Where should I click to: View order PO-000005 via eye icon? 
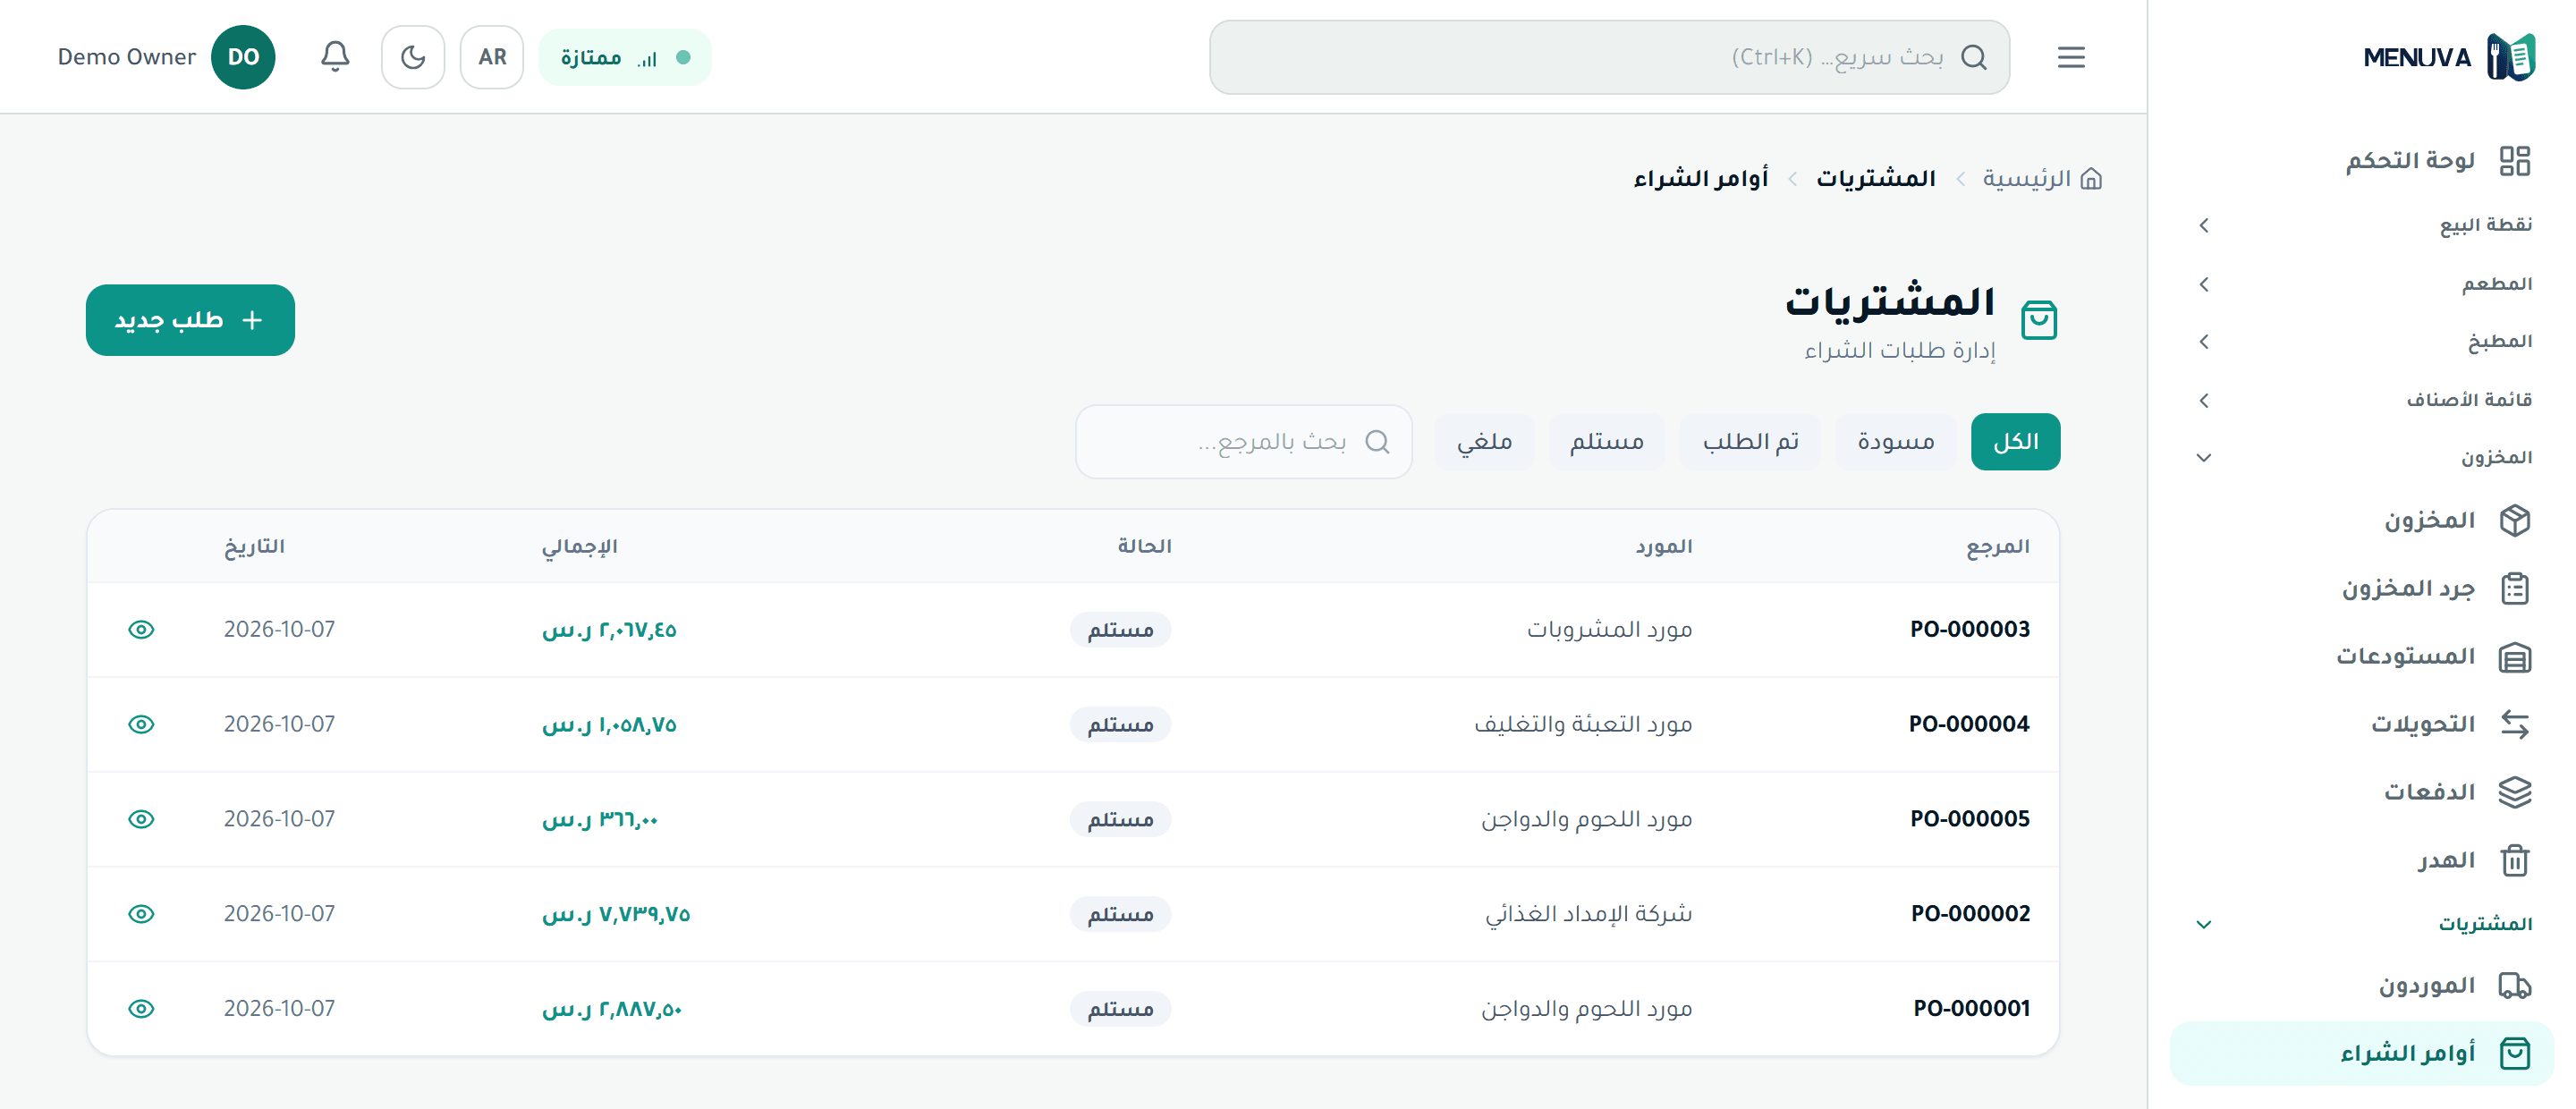pos(141,819)
